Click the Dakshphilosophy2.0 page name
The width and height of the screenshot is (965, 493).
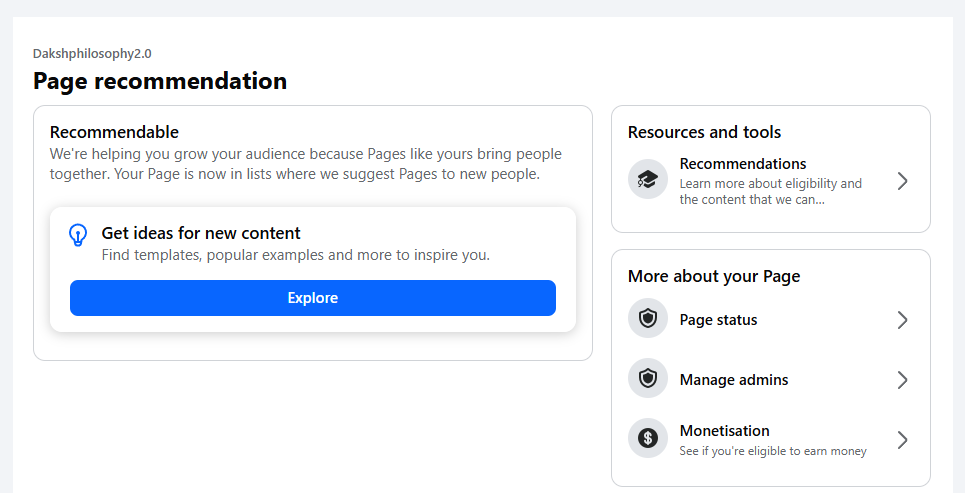click(x=92, y=54)
